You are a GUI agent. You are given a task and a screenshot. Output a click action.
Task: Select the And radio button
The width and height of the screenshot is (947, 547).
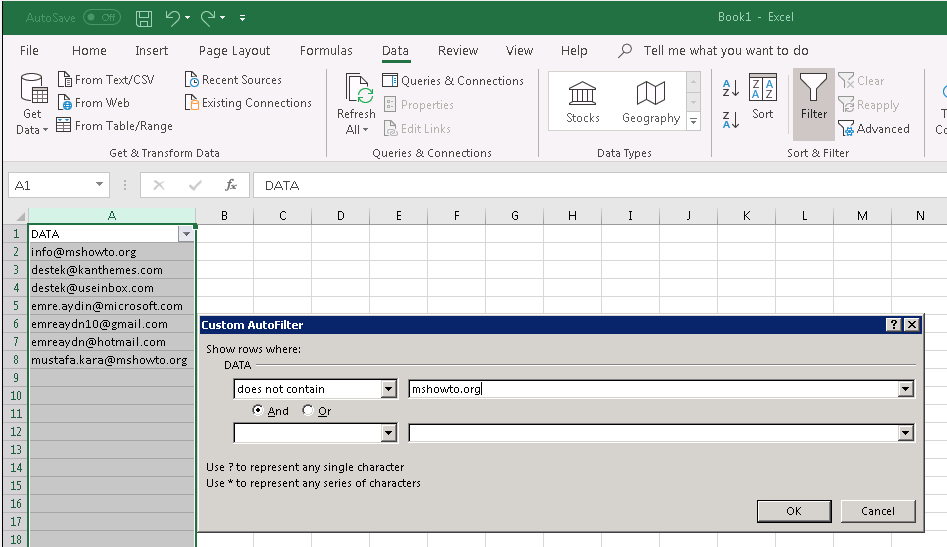[x=258, y=410]
